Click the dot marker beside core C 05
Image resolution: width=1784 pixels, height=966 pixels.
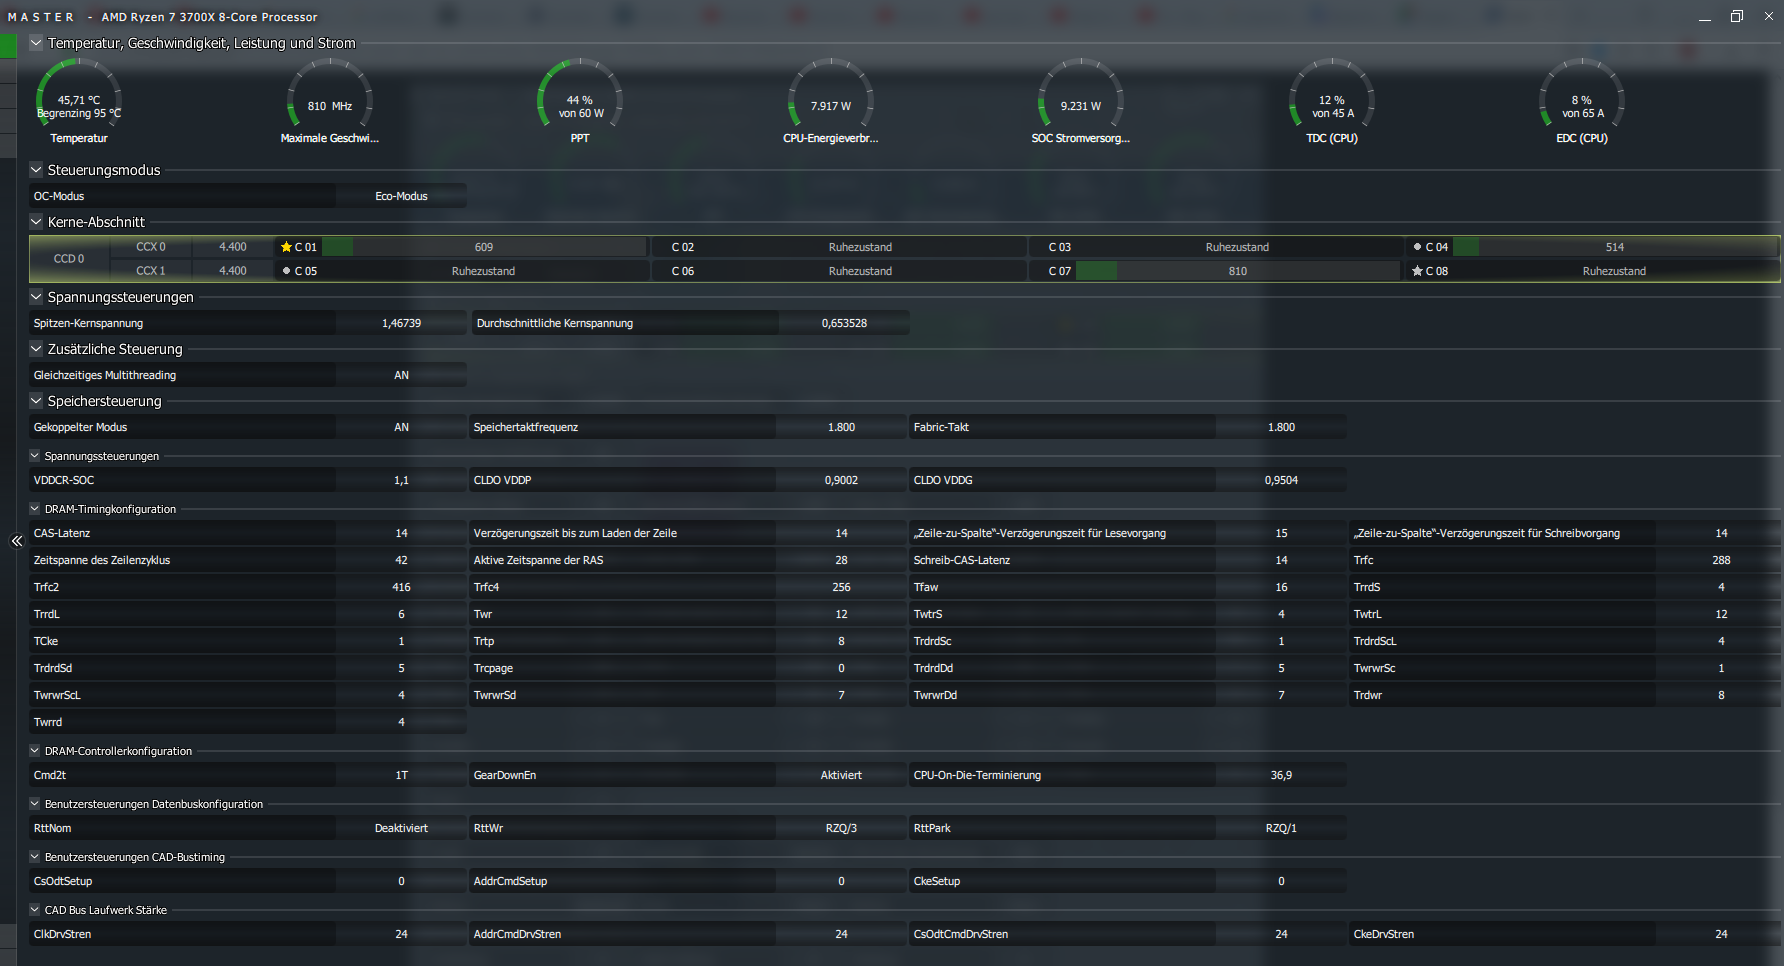click(287, 271)
